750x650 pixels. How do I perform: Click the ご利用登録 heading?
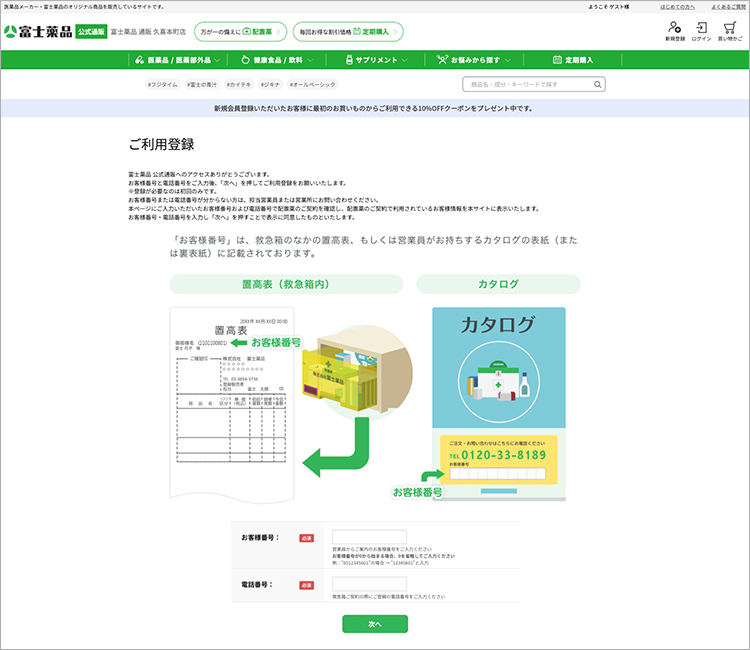click(x=162, y=144)
